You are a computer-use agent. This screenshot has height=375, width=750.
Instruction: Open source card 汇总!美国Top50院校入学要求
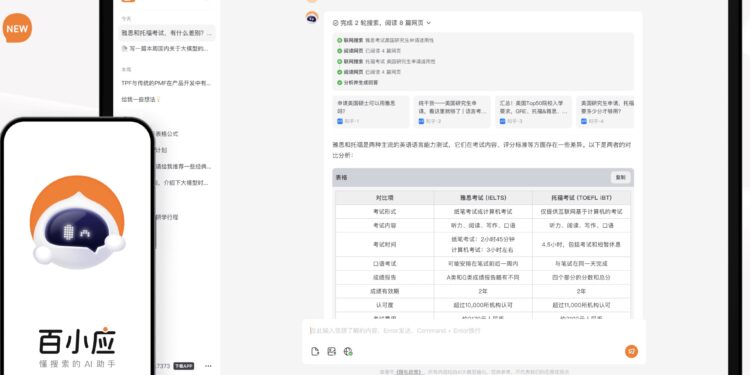click(534, 111)
